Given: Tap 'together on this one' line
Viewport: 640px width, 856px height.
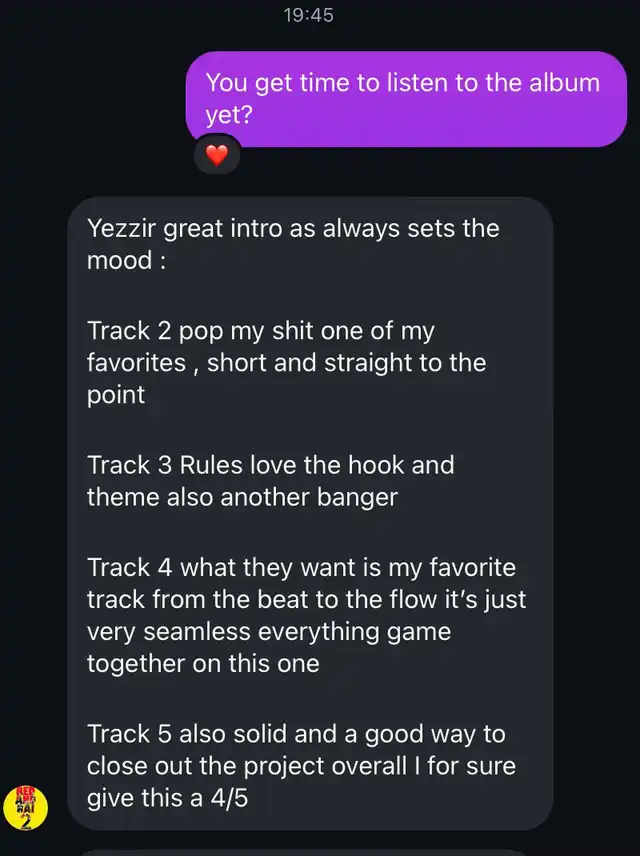Looking at the screenshot, I should click(x=203, y=664).
